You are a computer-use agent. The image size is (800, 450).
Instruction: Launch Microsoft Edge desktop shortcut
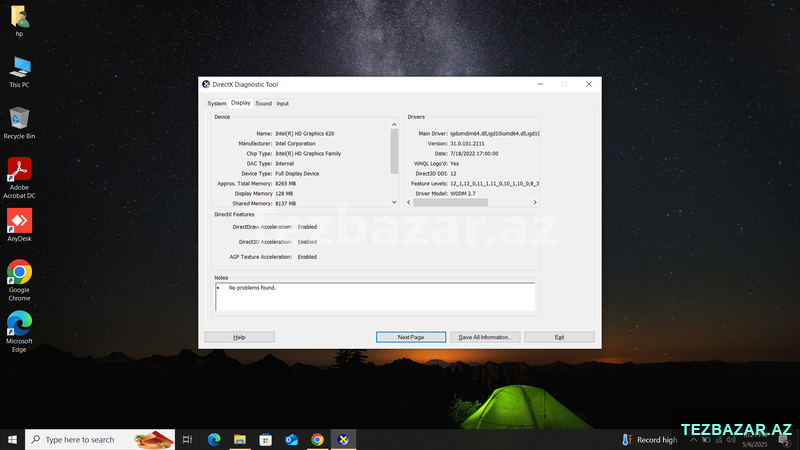click(x=19, y=331)
